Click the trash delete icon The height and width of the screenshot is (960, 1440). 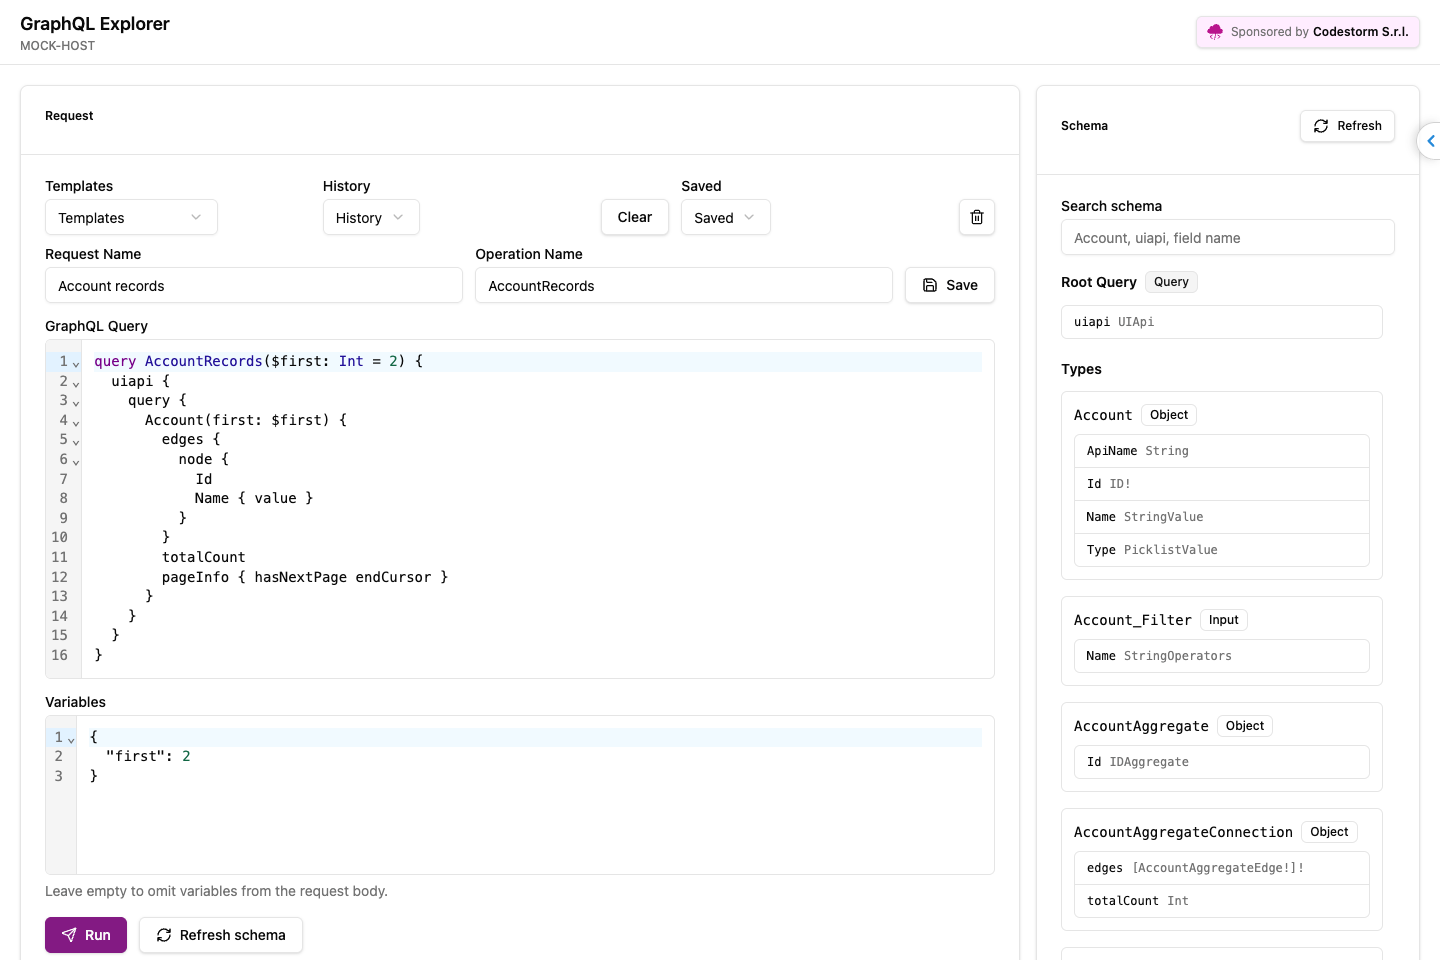pyautogui.click(x=977, y=217)
